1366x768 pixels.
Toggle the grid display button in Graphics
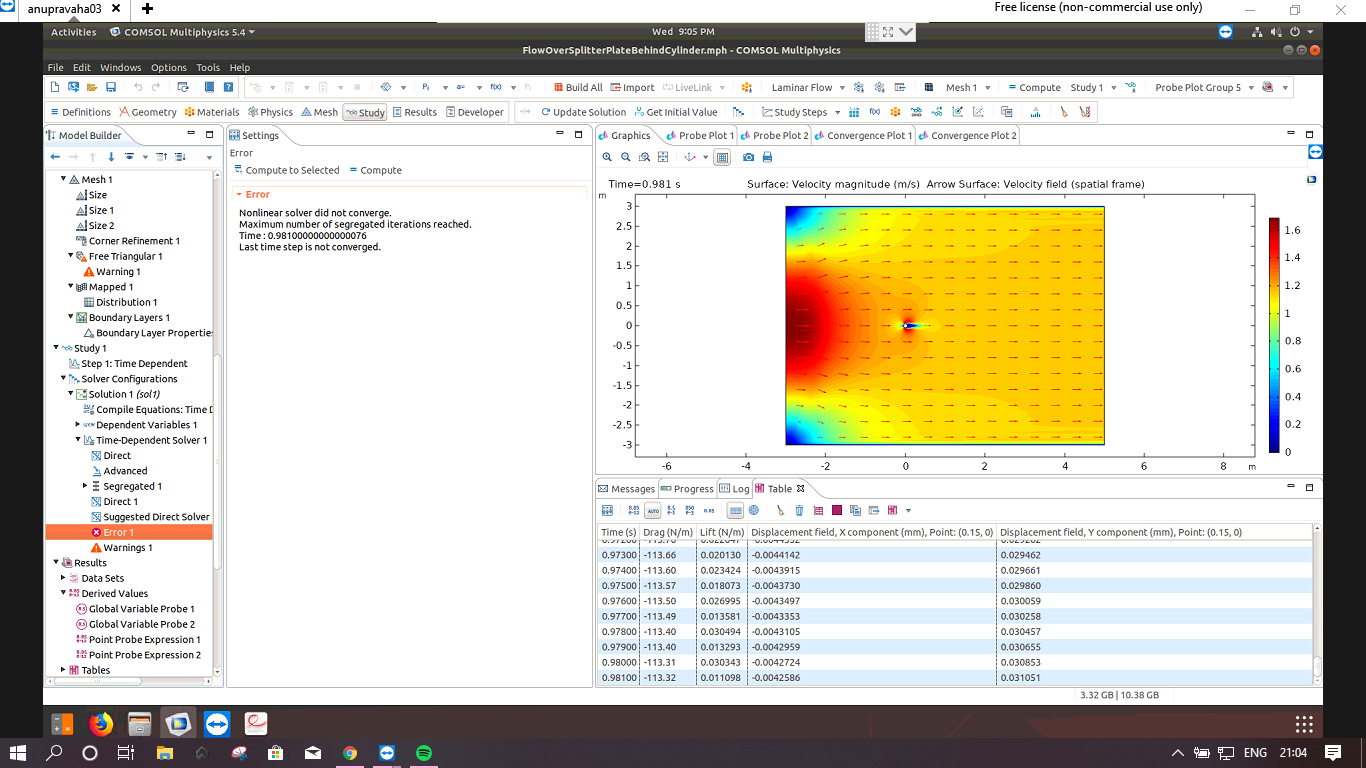coord(722,157)
